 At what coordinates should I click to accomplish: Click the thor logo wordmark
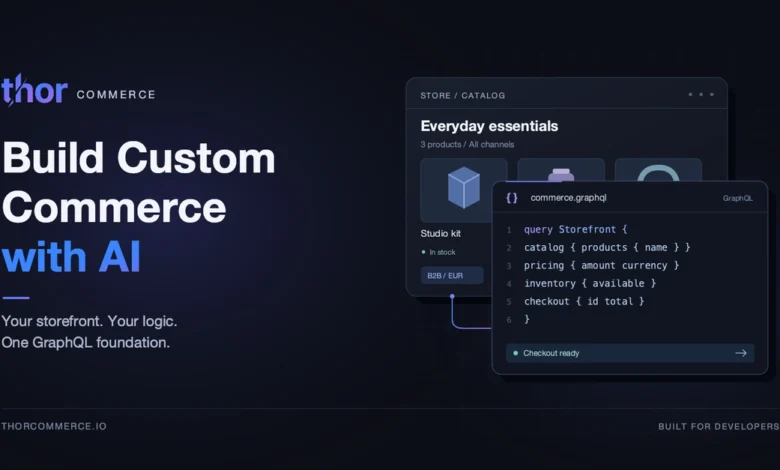pyautogui.click(x=34, y=91)
